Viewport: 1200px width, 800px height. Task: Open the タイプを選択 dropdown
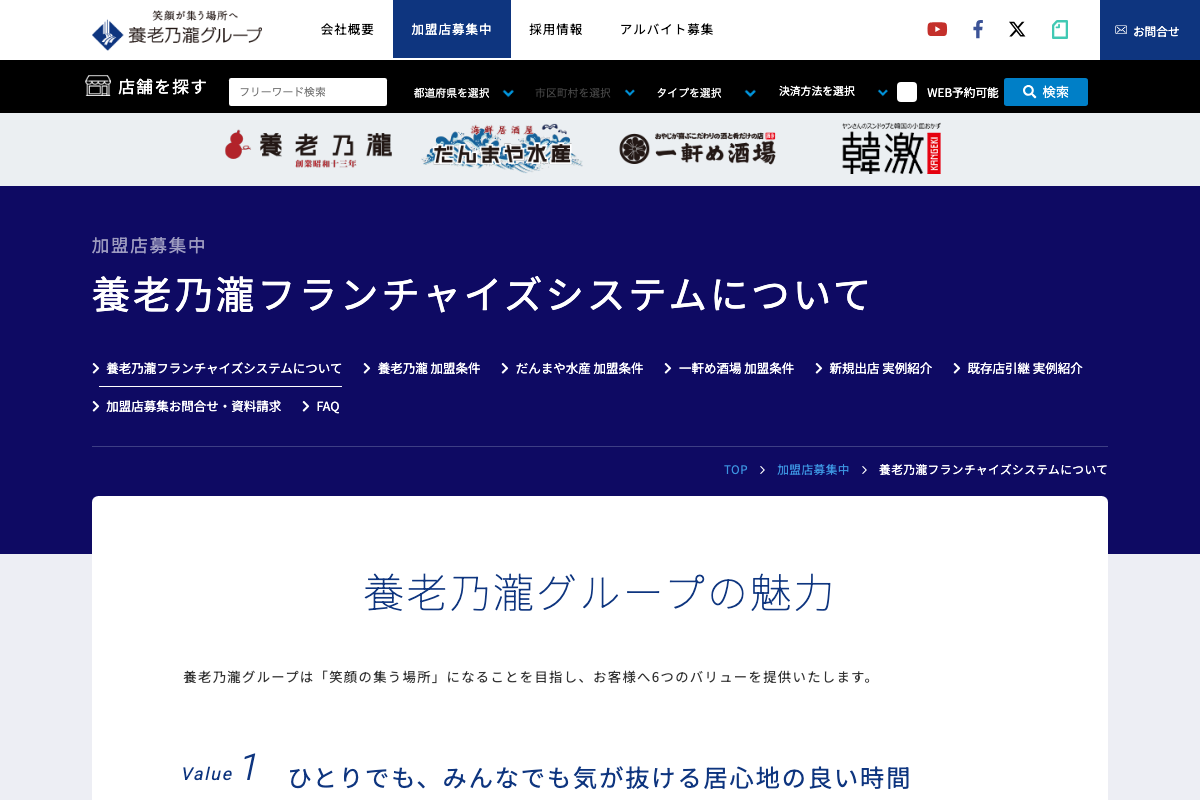706,92
